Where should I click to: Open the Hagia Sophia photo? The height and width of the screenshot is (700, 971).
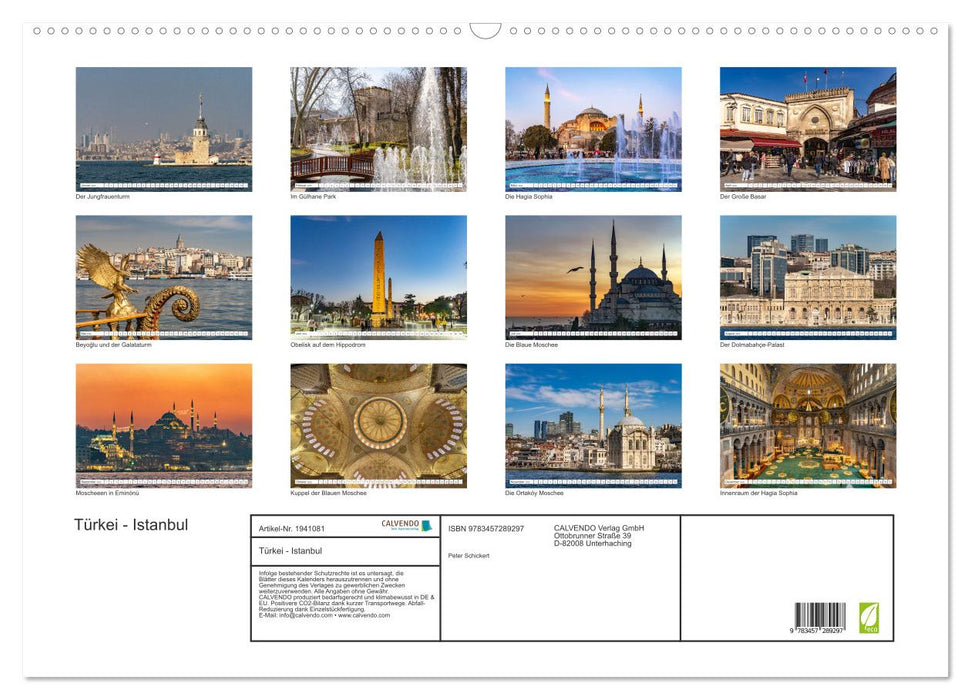point(593,127)
